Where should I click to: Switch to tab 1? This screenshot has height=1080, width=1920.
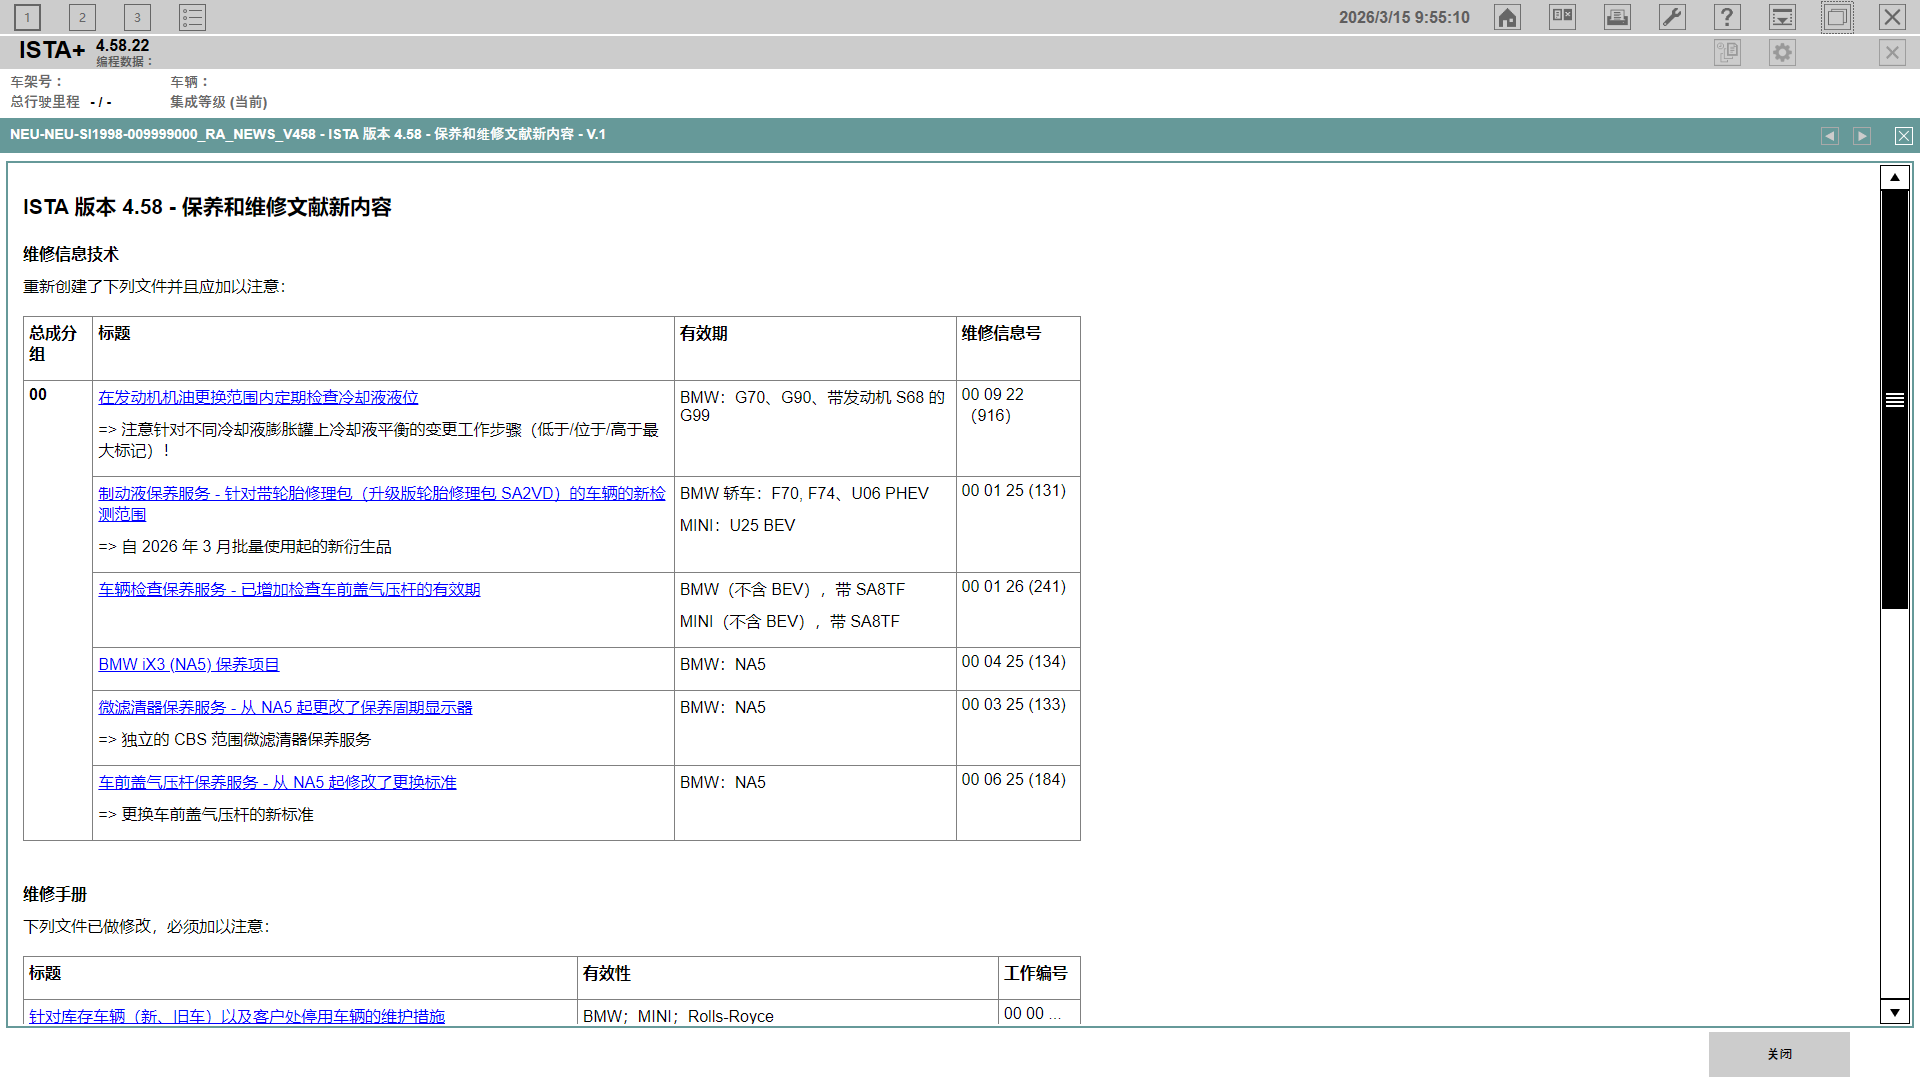(x=27, y=17)
